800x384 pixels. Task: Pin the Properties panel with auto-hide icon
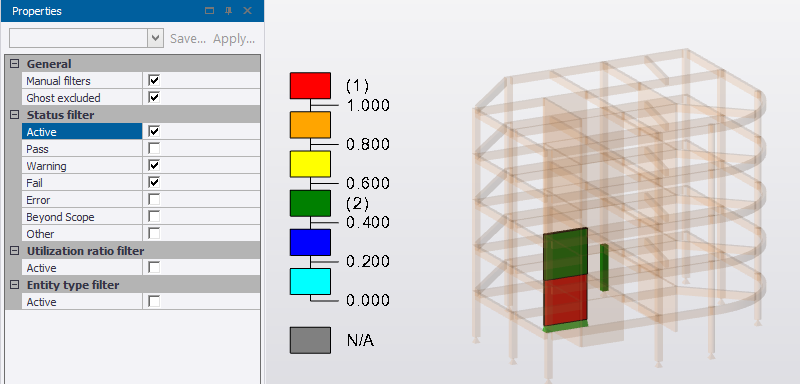[229, 11]
